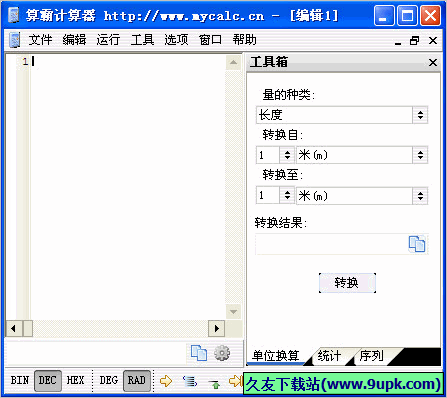Open the 量的种类 quantity type dropdown

[x=420, y=115]
